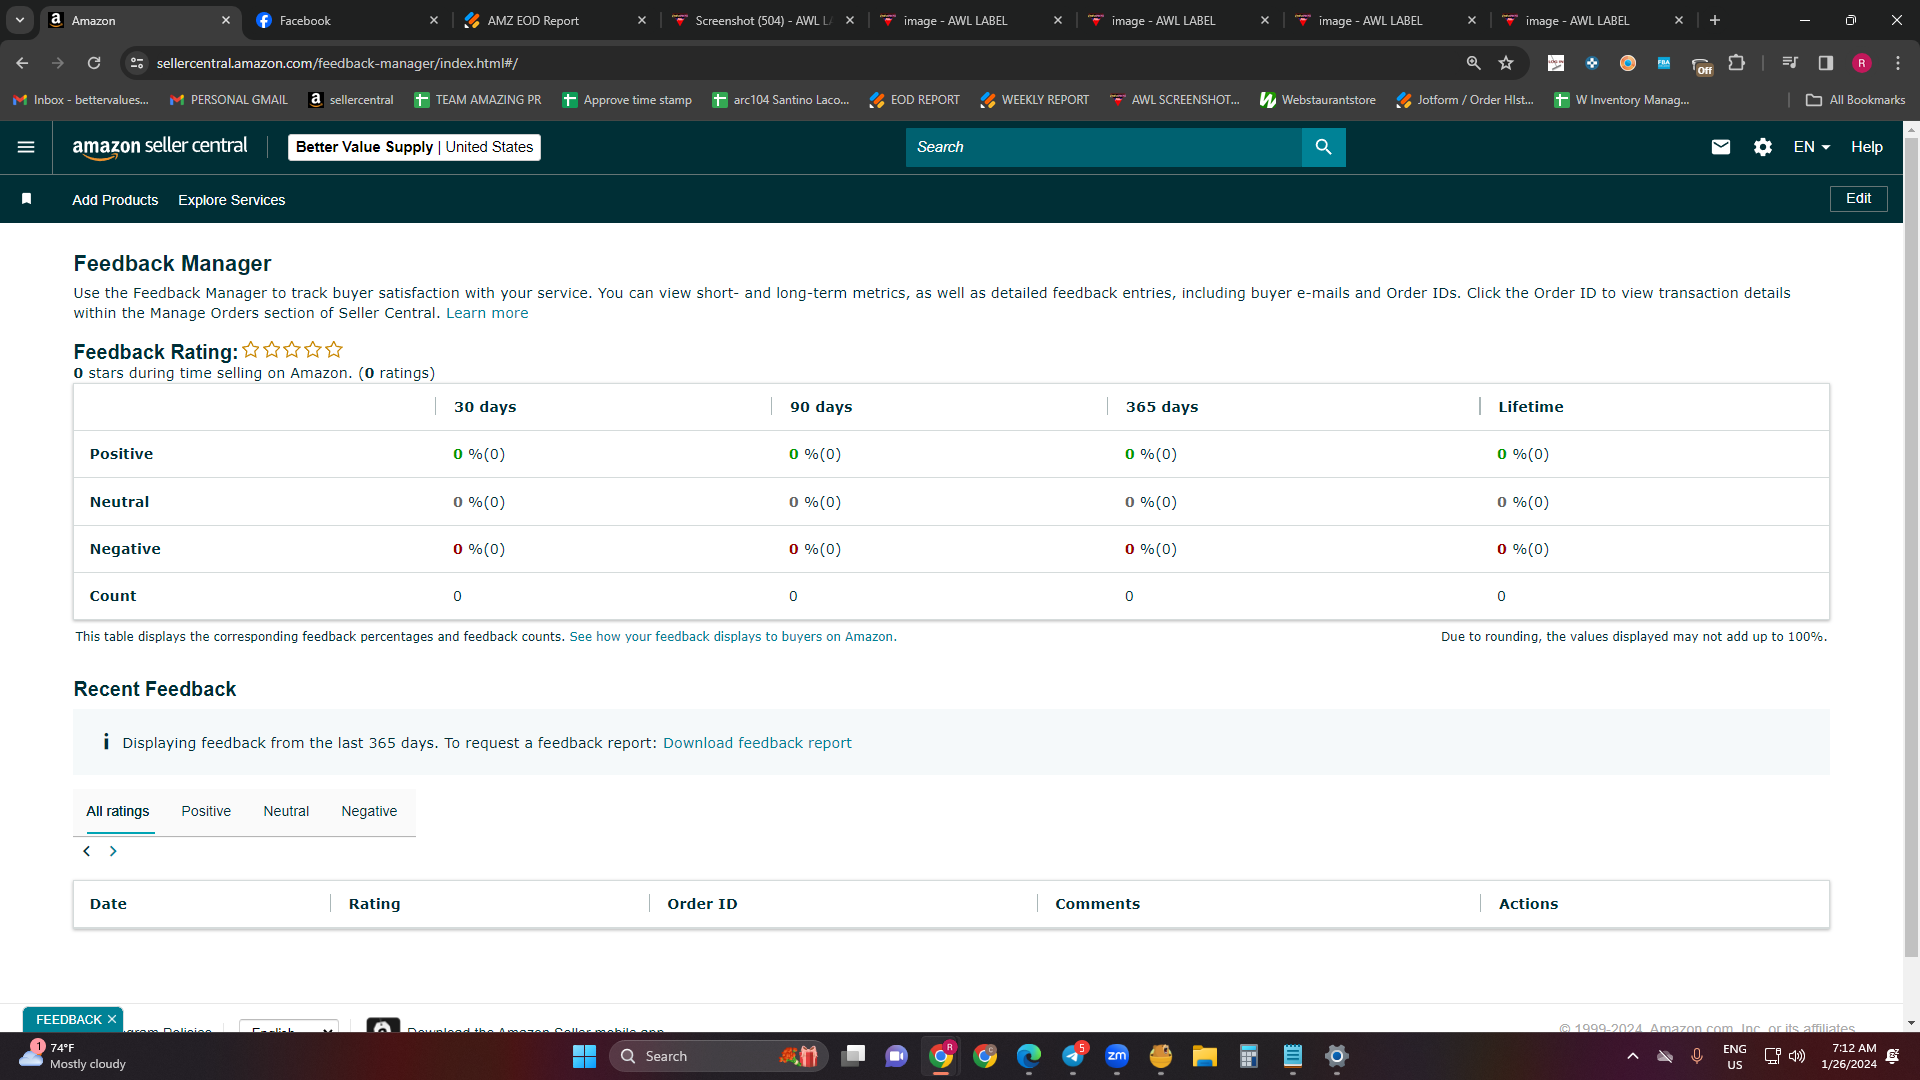Click the browser address bar URL
Viewport: 1920px width, 1080px height.
337,63
